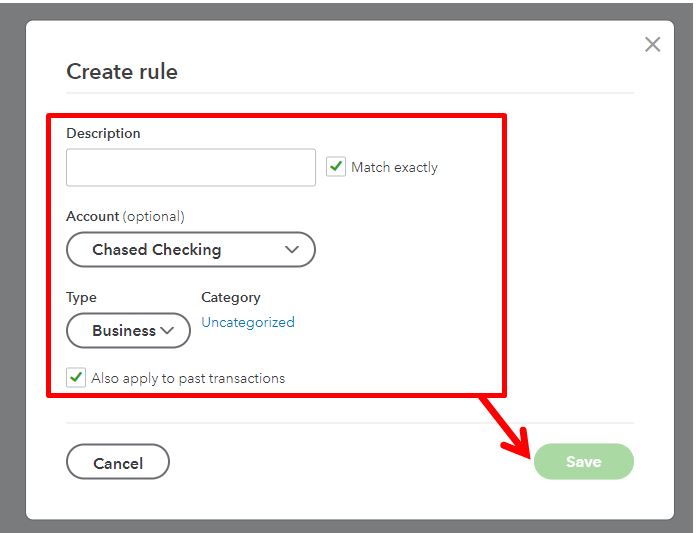Open the Chased Checking account dropdown
Viewport: 697px width, 533px height.
(x=191, y=249)
